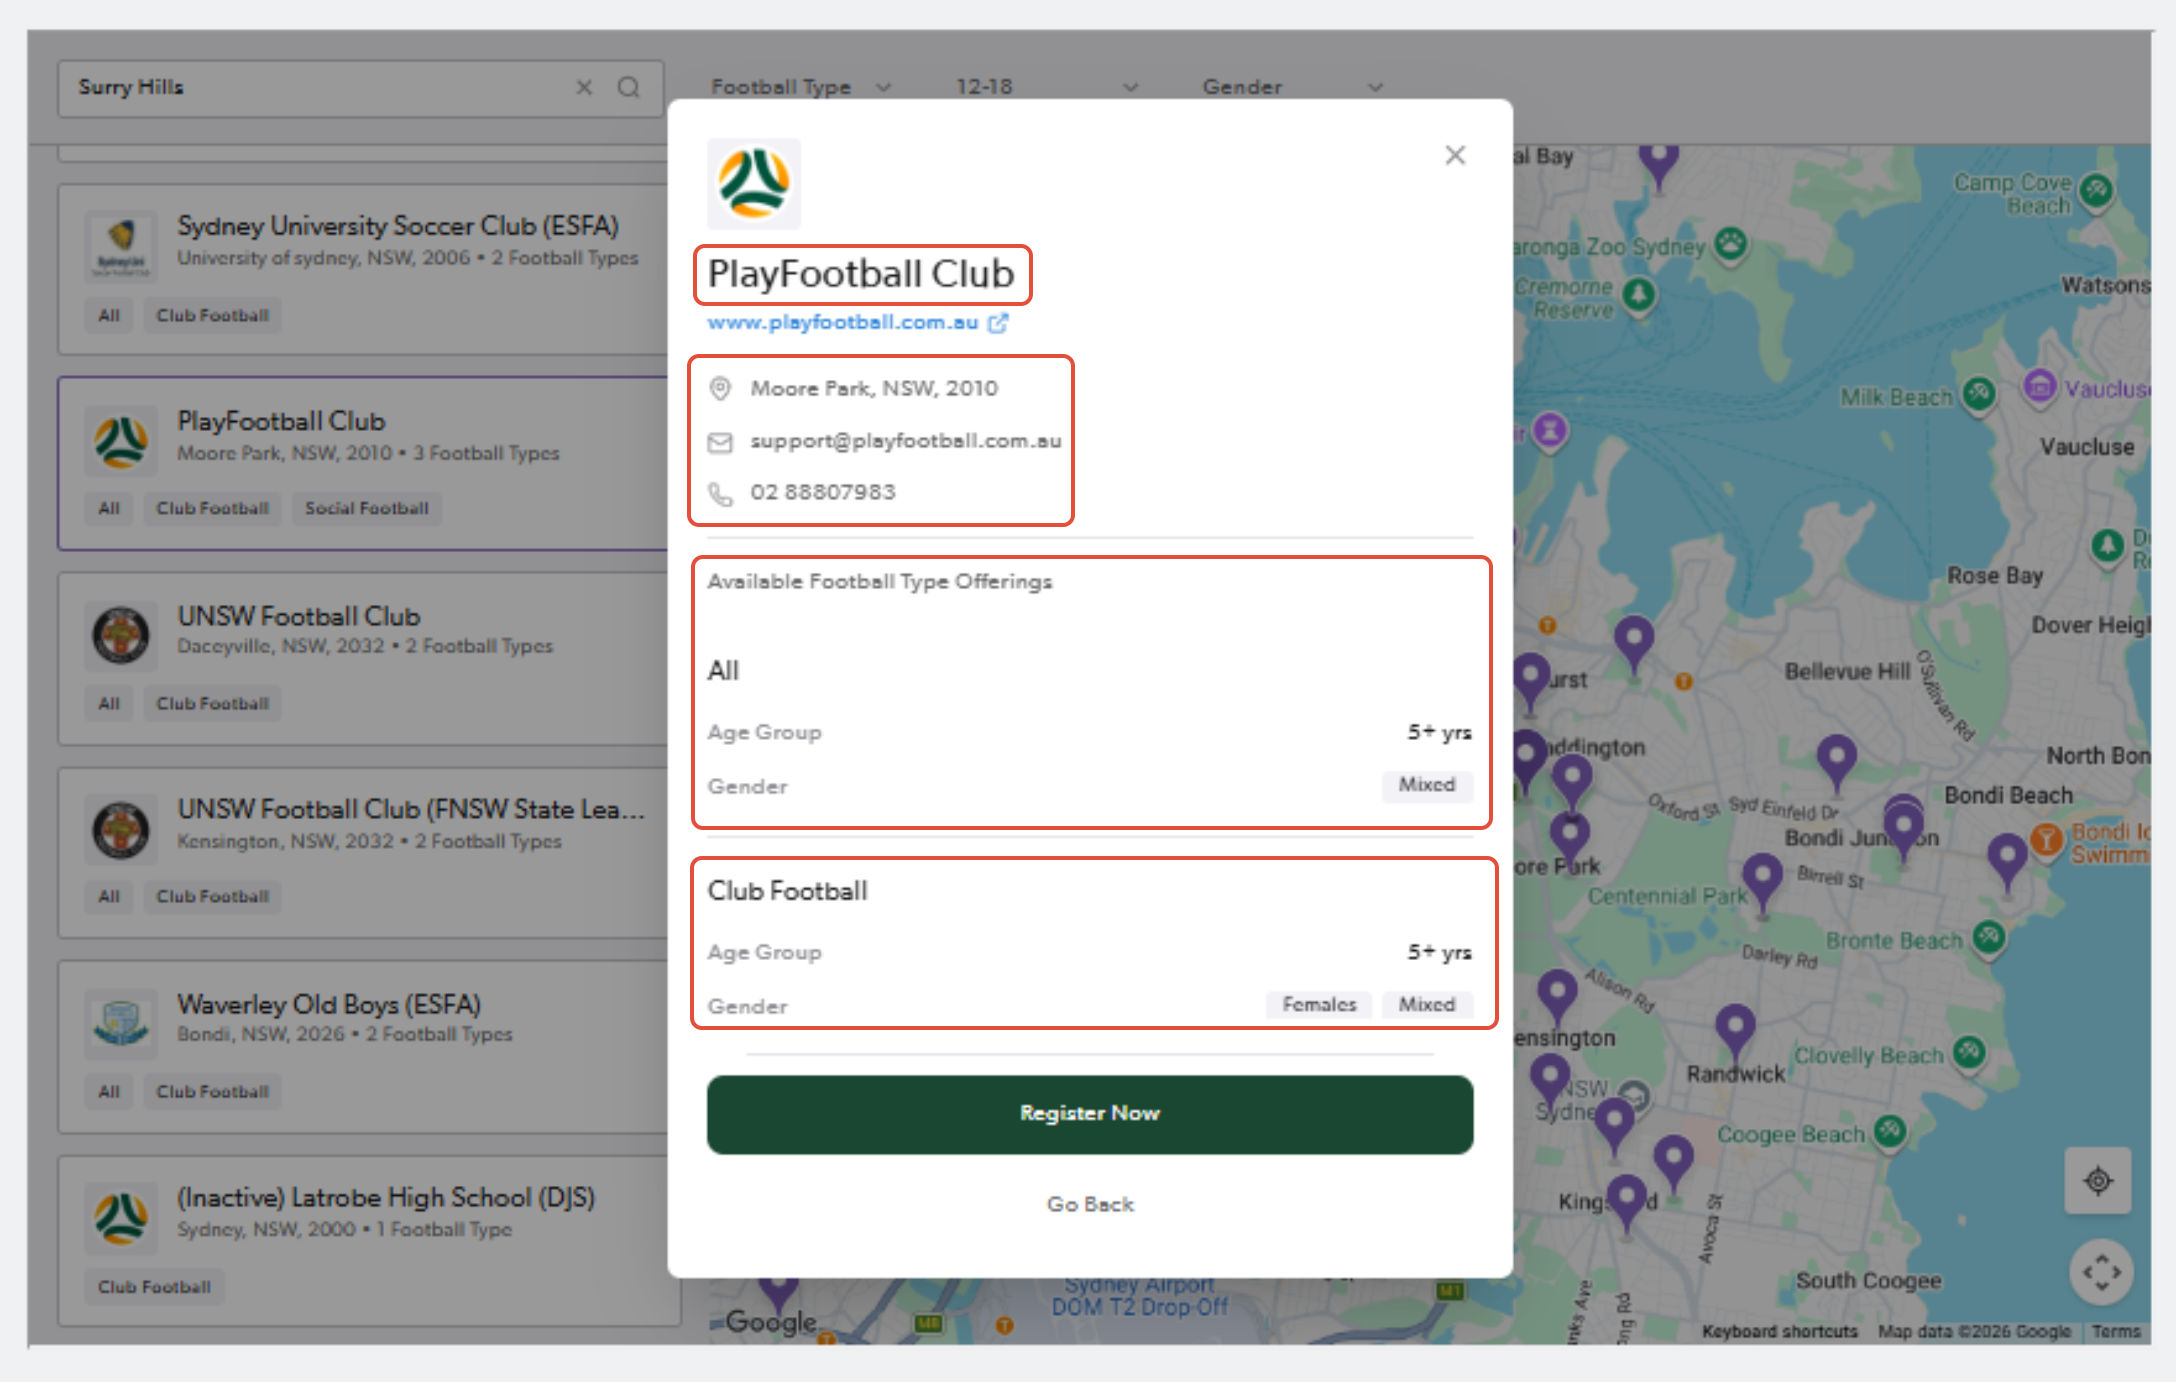
Task: Close the PlayFootball Club dialog
Action: pos(1455,155)
